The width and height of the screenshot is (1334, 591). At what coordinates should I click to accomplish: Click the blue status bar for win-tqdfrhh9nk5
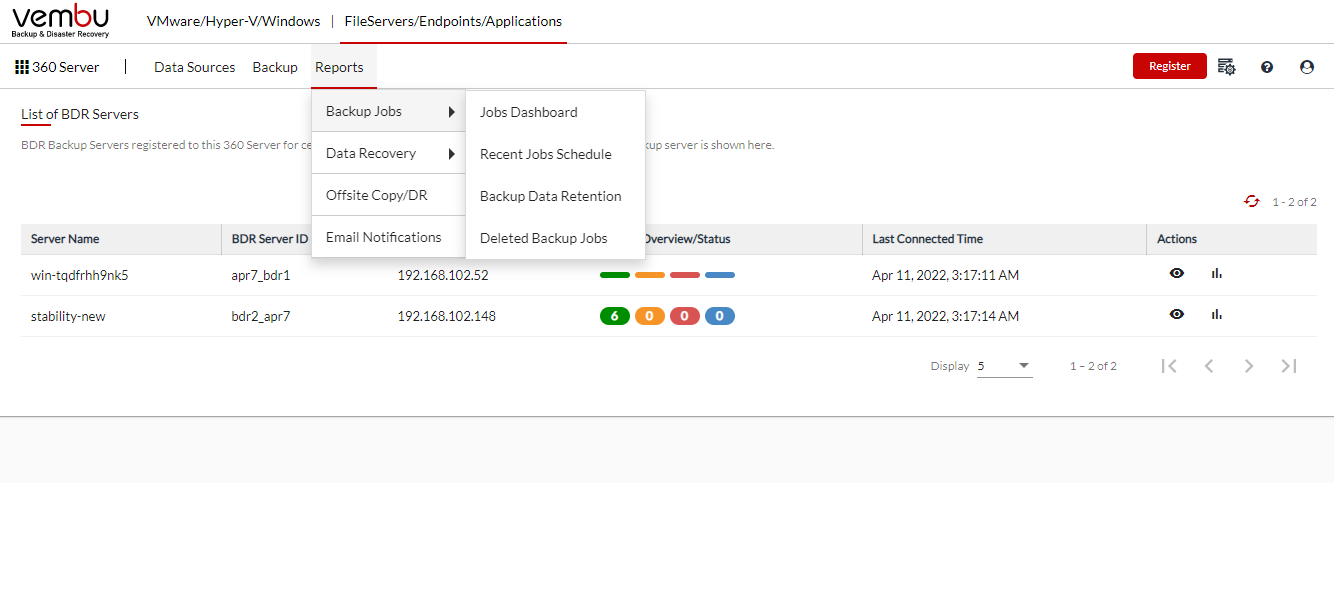[720, 275]
